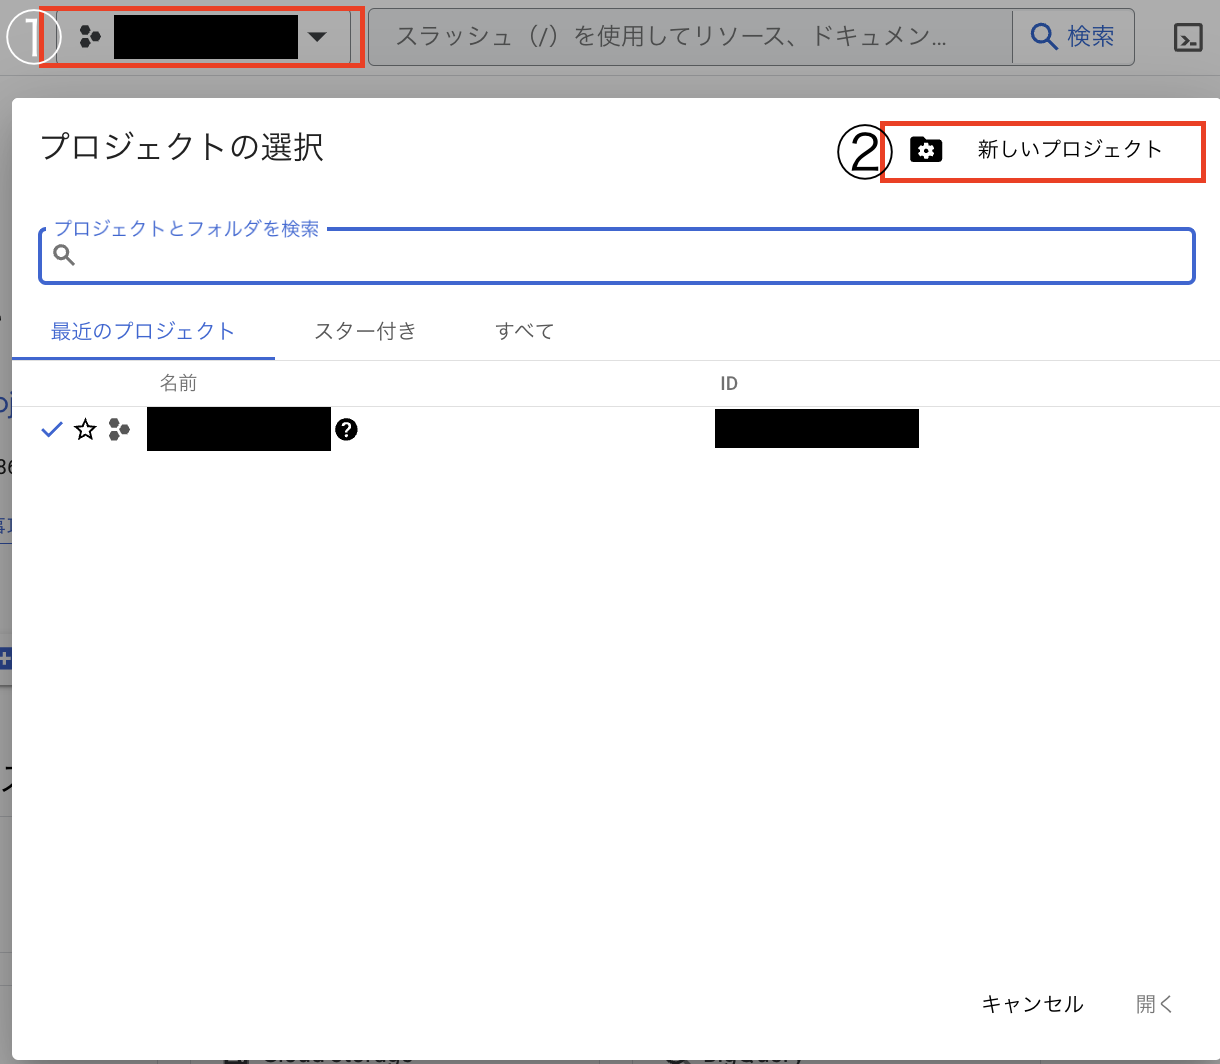Click the new project folder gear icon
Image resolution: width=1220 pixels, height=1064 pixels.
pos(926,150)
